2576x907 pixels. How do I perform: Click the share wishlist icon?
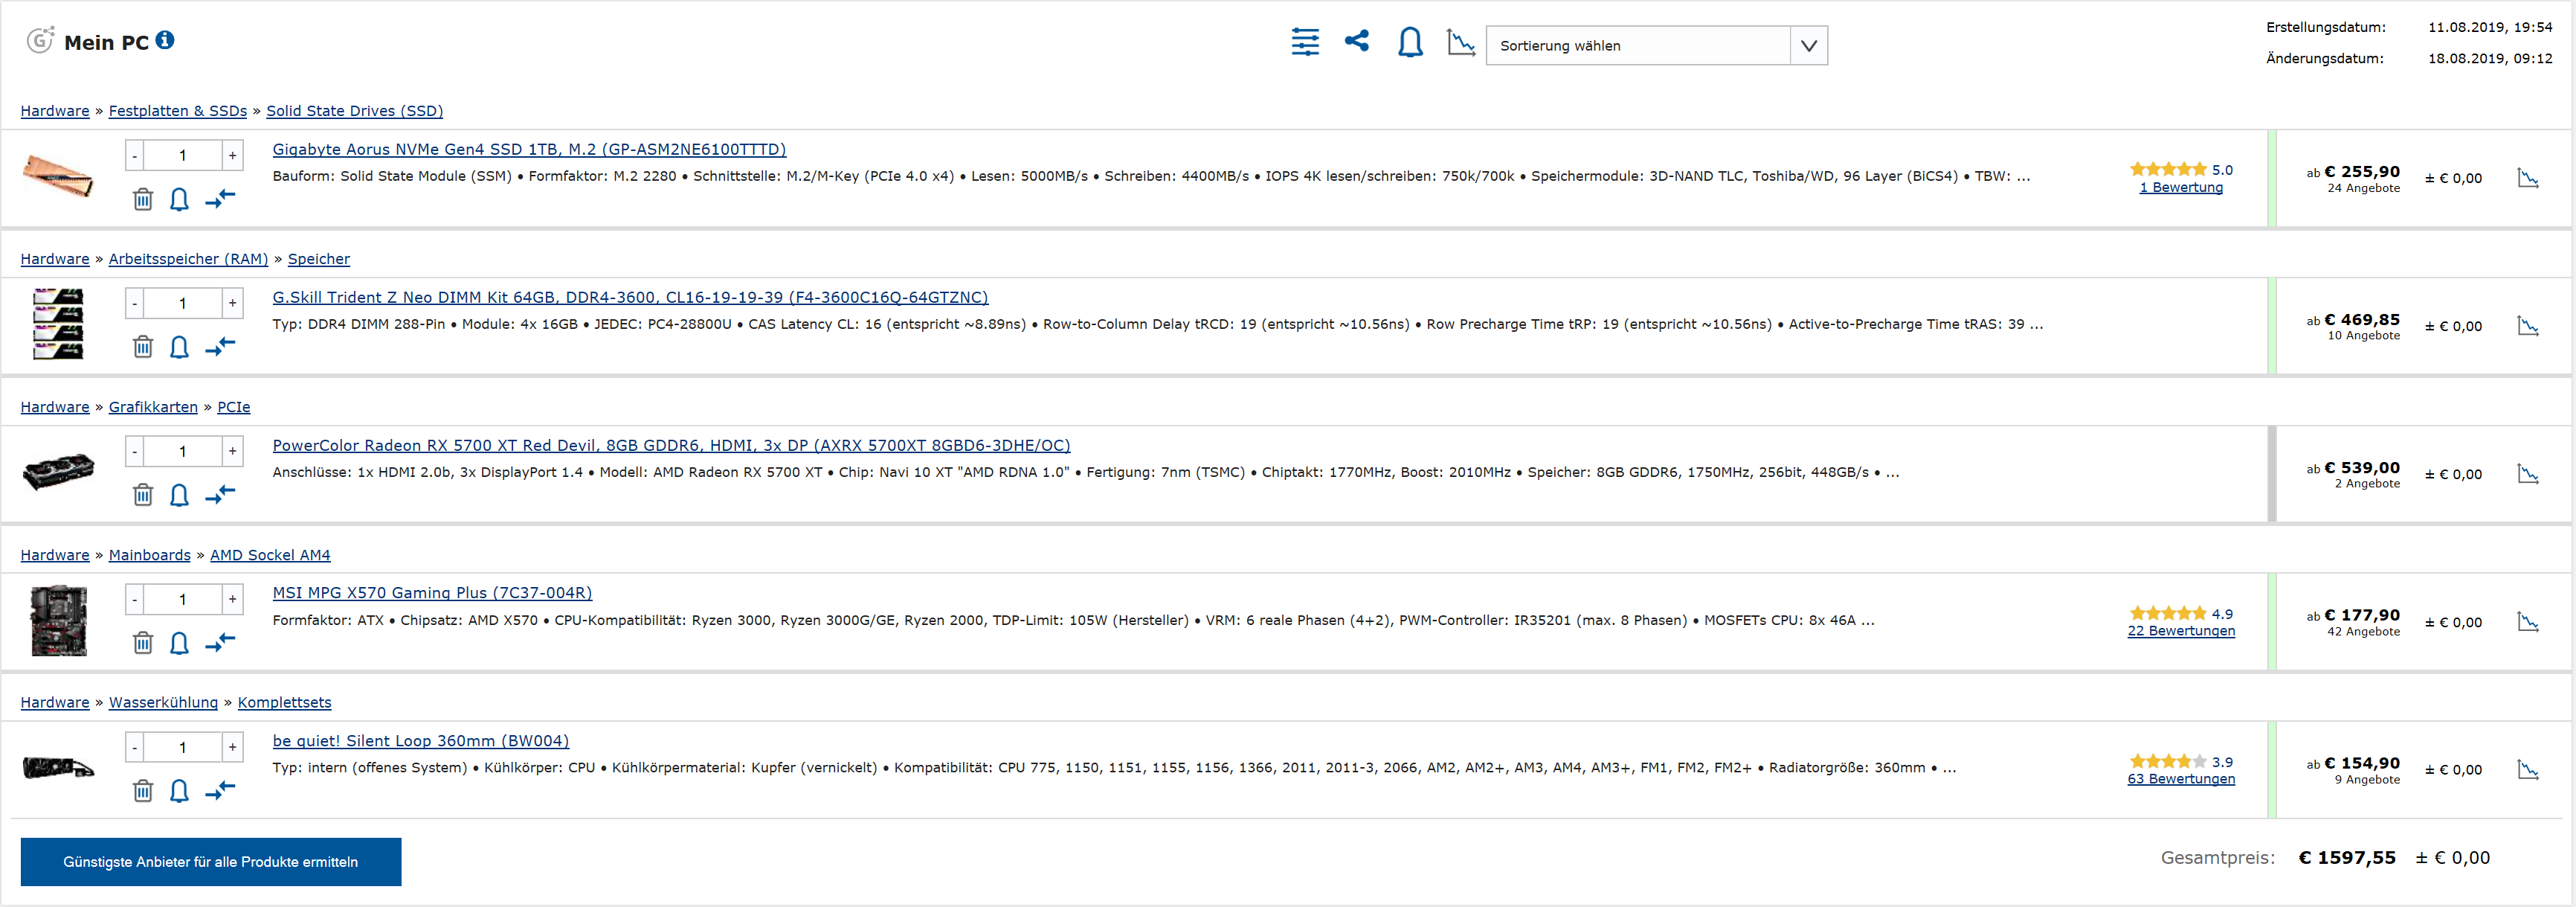tap(1356, 41)
